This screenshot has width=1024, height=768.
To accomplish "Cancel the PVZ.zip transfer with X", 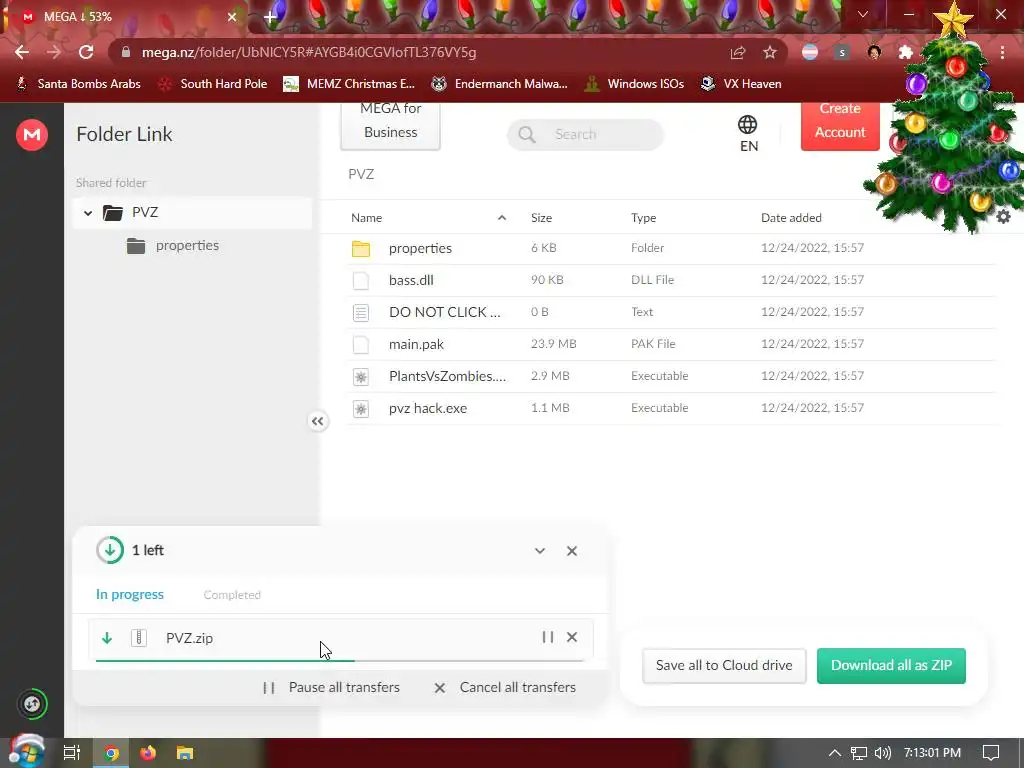I will pyautogui.click(x=572, y=637).
